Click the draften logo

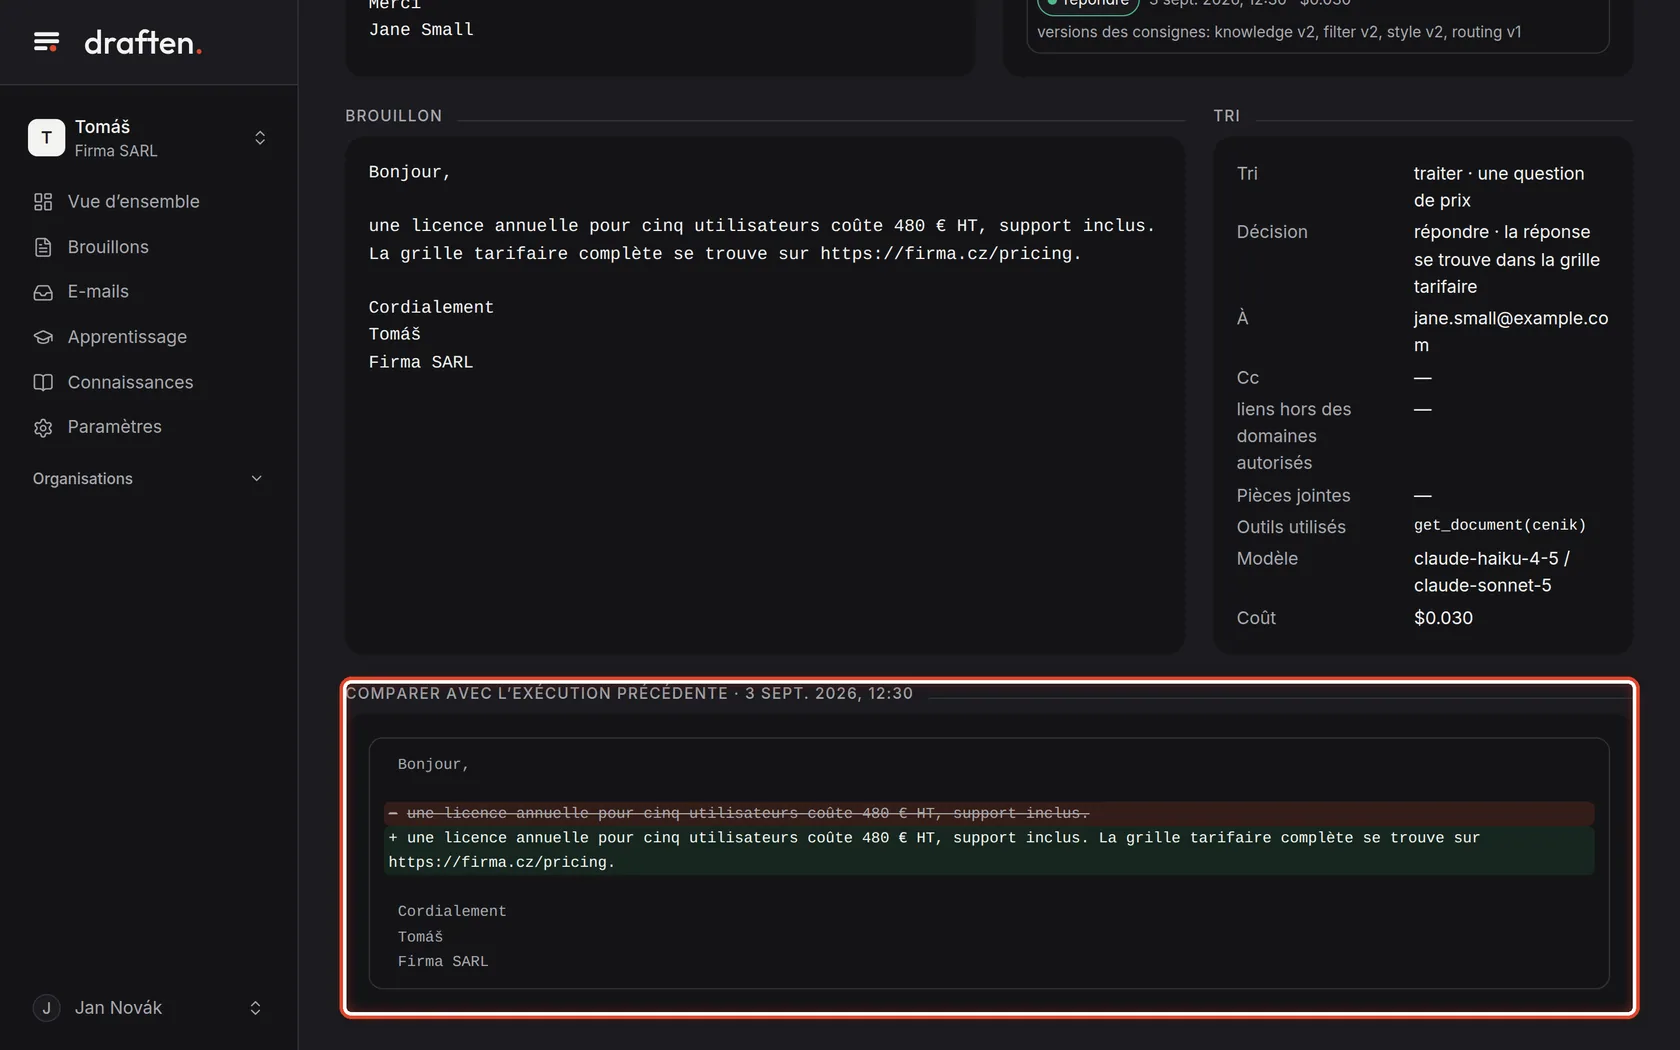pyautogui.click(x=143, y=42)
